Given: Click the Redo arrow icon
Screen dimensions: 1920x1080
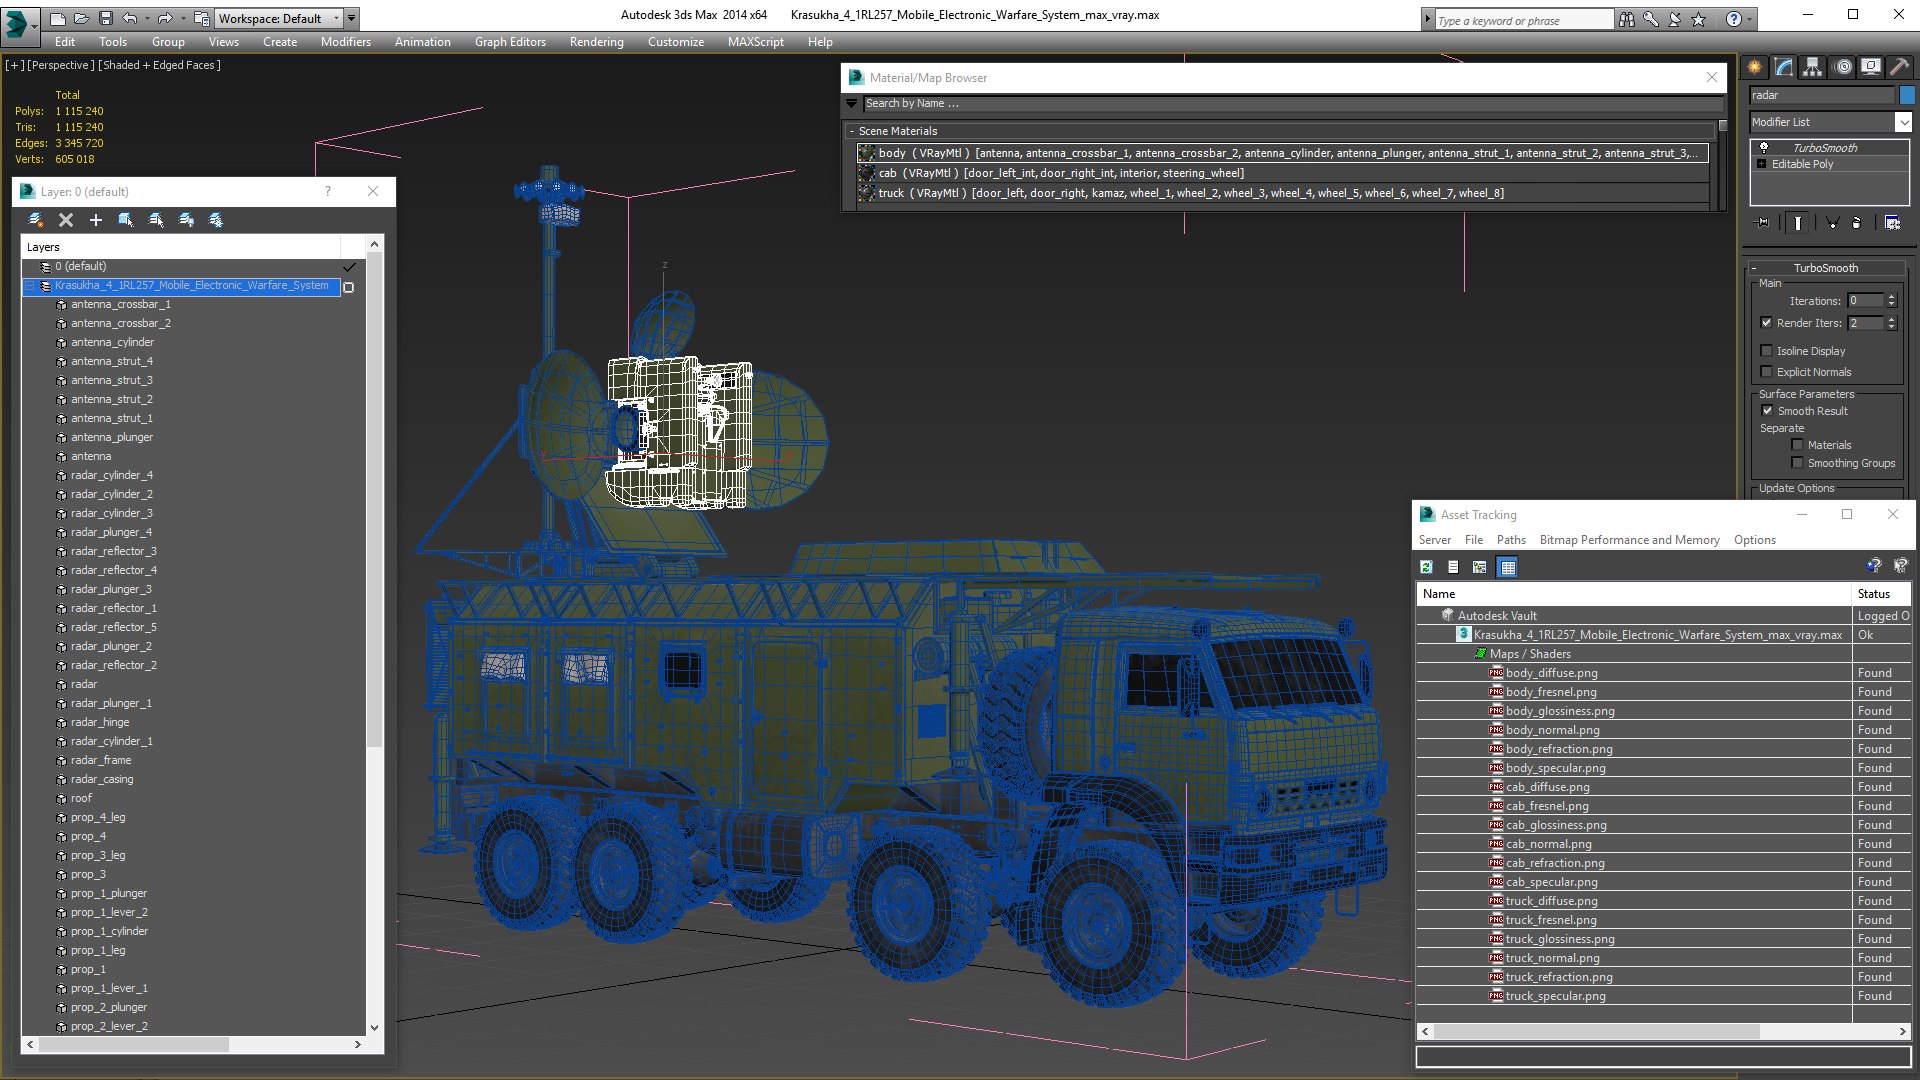Looking at the screenshot, I should point(165,18).
